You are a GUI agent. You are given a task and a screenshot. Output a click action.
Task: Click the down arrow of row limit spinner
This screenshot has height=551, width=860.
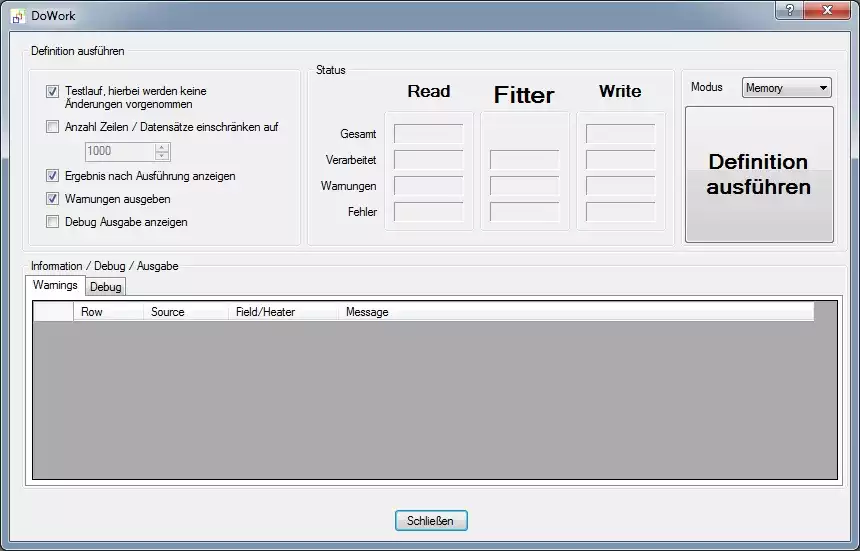pos(162,156)
